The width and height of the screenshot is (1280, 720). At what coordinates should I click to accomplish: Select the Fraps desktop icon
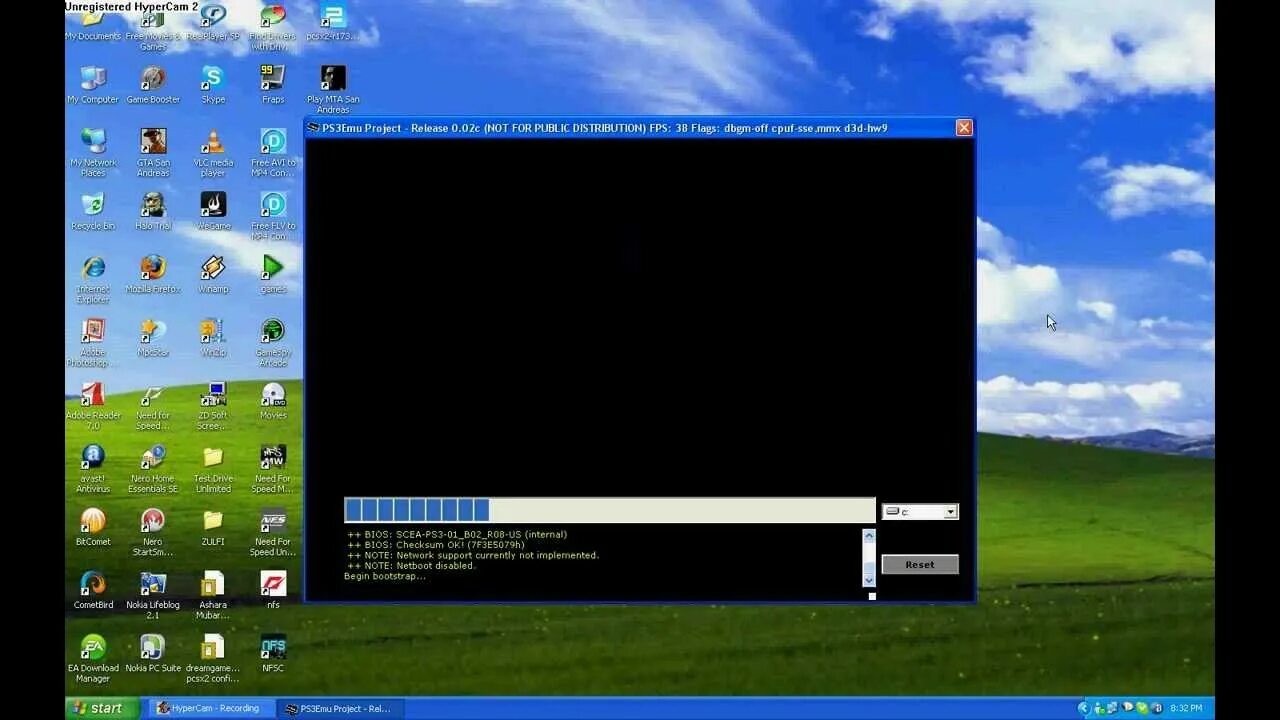[273, 85]
